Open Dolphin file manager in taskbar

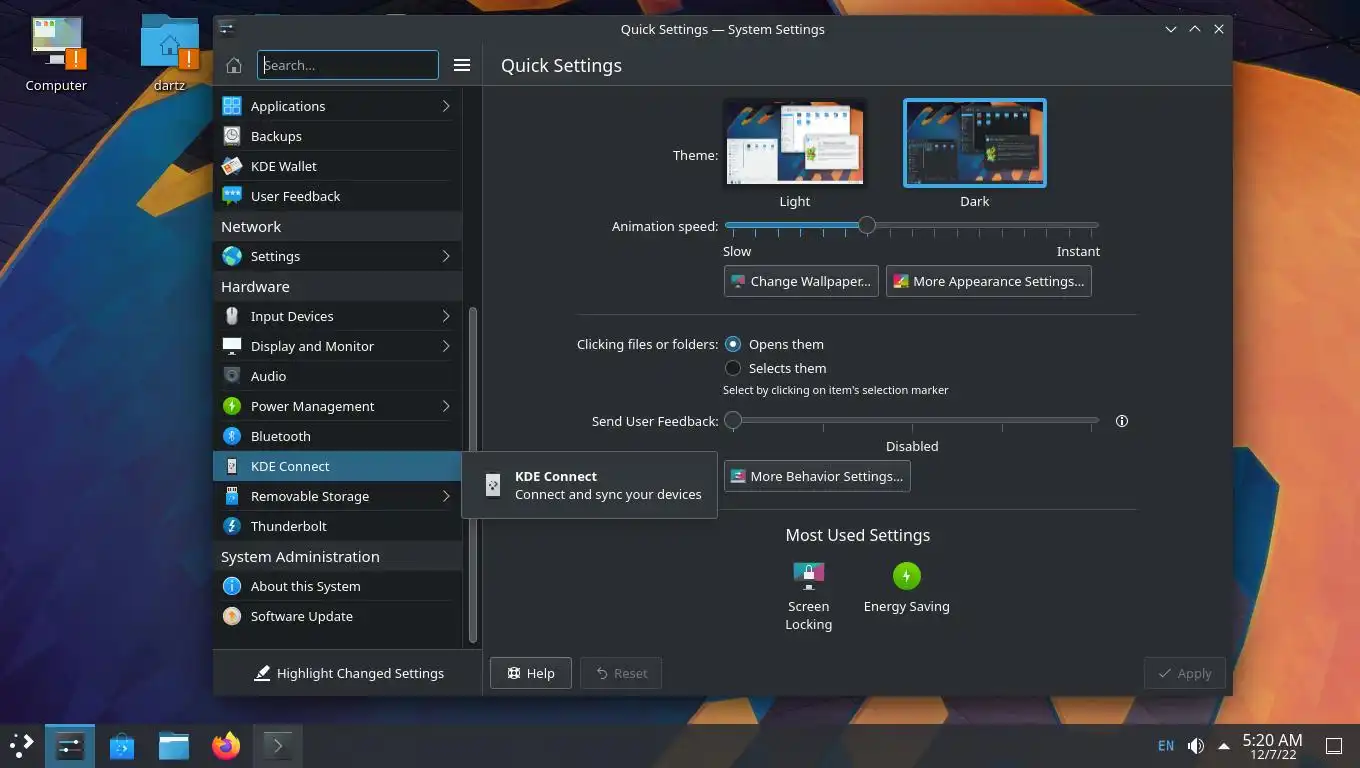(x=174, y=745)
